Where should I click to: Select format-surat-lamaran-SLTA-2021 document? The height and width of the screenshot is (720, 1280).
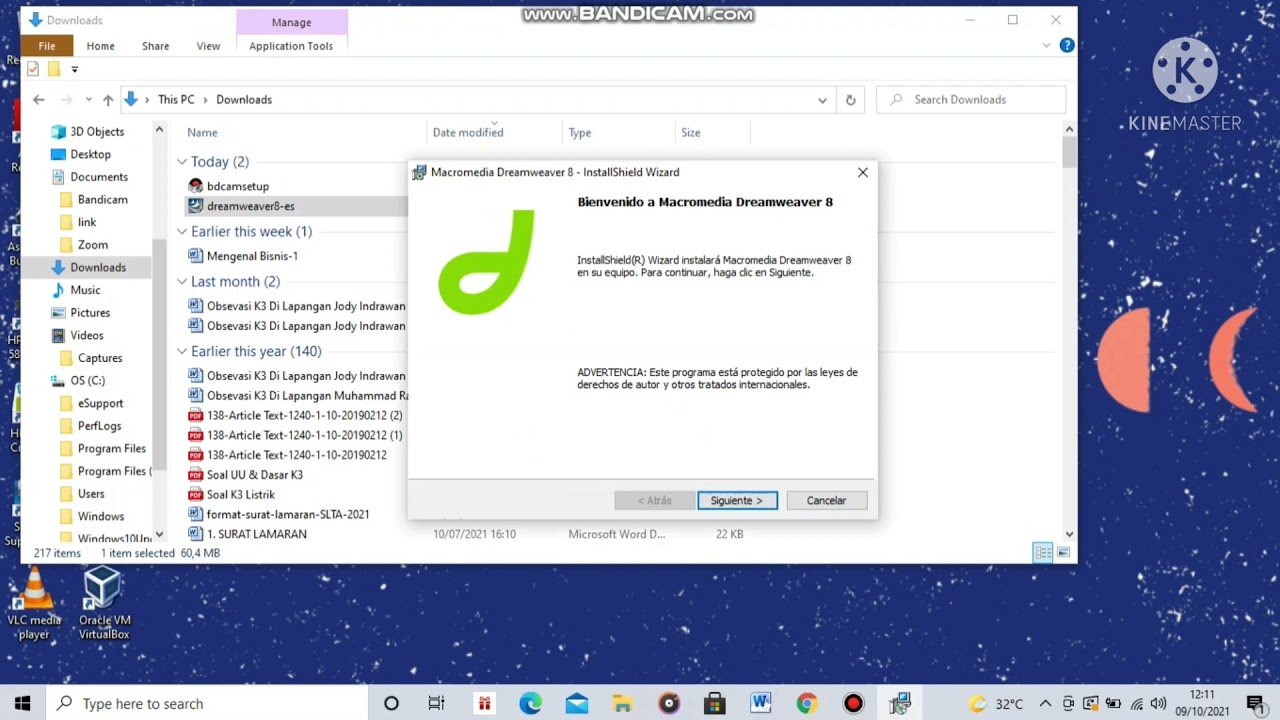[x=288, y=514]
